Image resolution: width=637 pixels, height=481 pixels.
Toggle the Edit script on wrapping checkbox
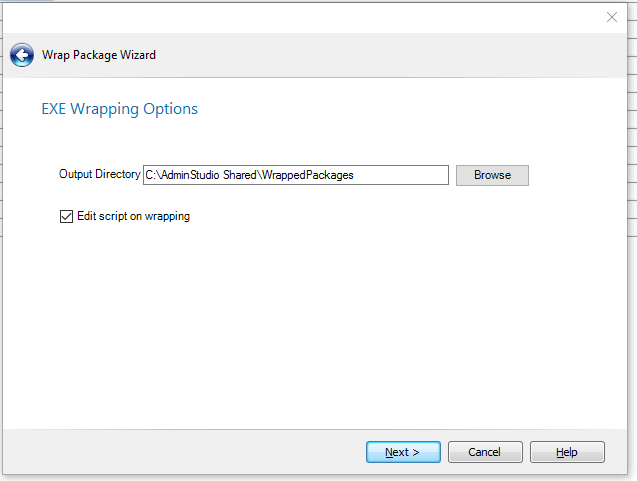click(x=67, y=216)
